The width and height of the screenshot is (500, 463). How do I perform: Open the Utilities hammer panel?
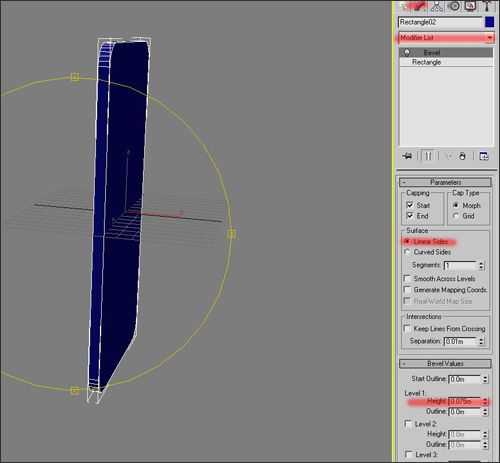coord(487,6)
